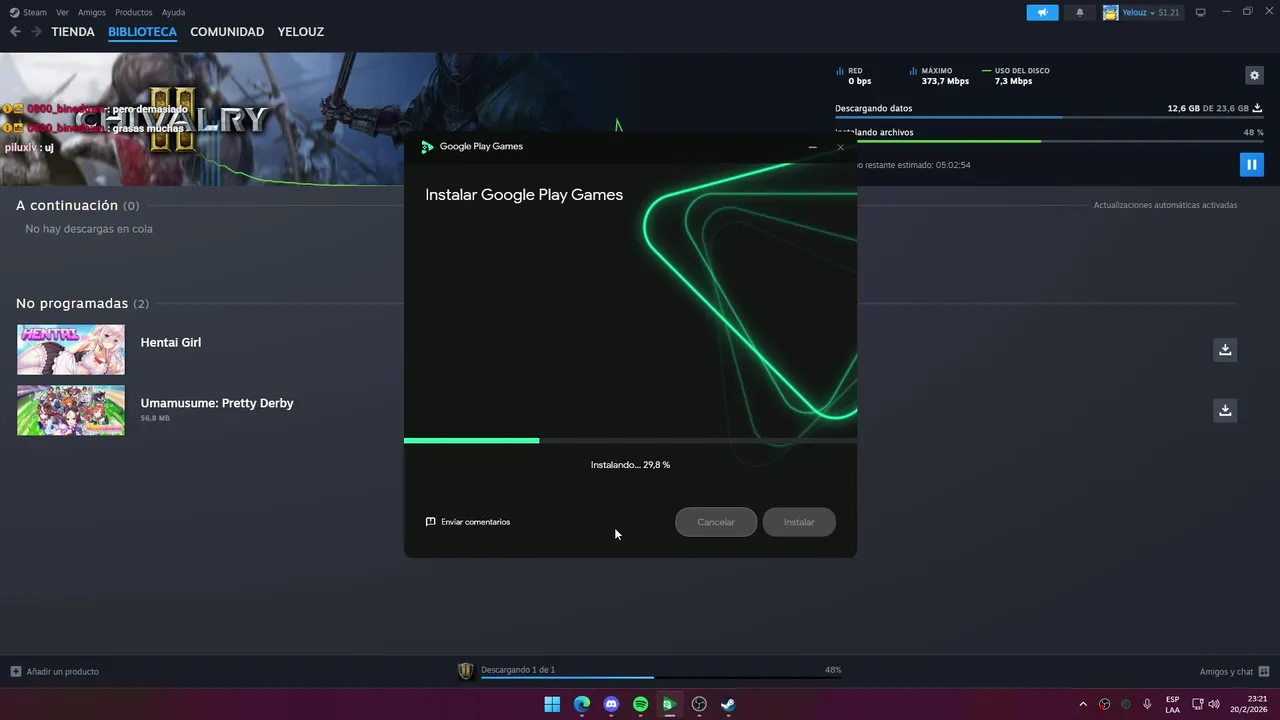
Task: Click the Añadir un producto plus icon
Action: (x=16, y=671)
